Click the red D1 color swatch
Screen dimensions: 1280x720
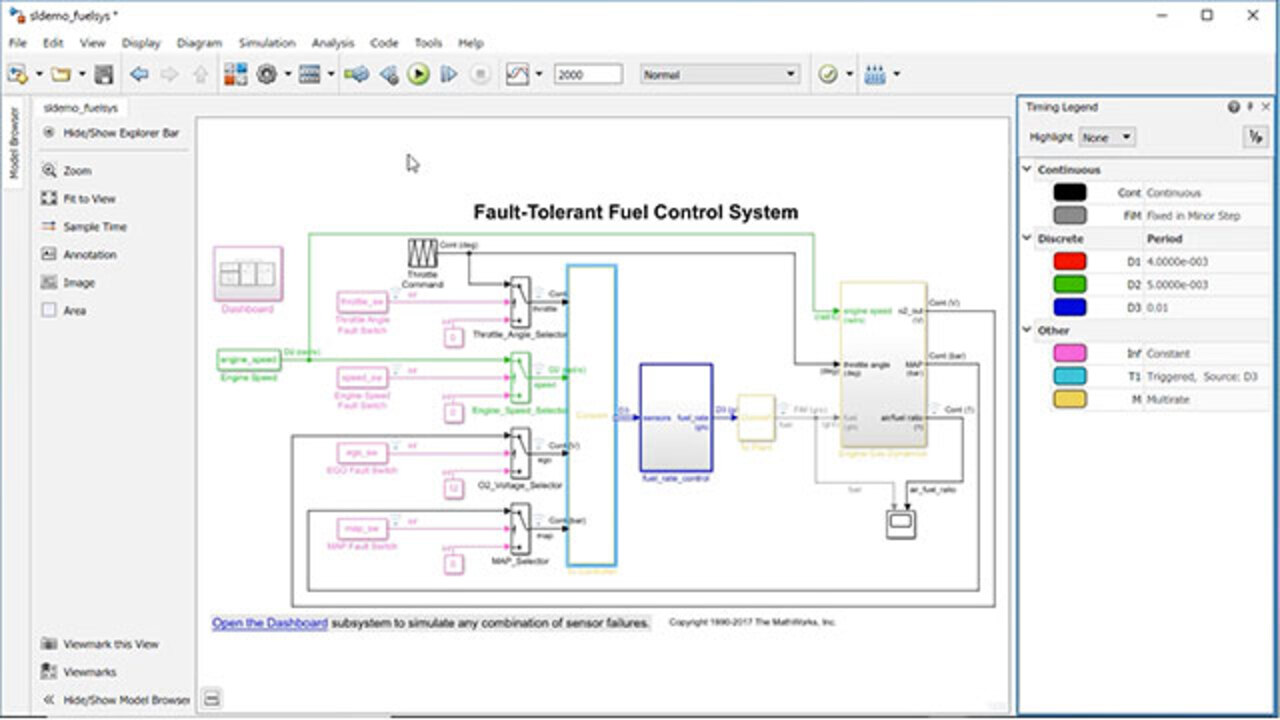pyautogui.click(x=1069, y=262)
